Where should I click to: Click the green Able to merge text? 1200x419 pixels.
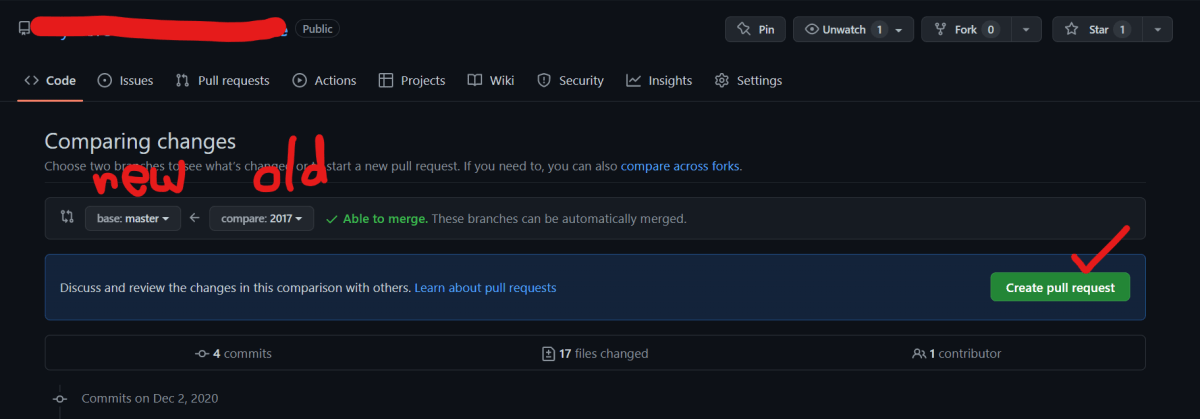click(385, 218)
